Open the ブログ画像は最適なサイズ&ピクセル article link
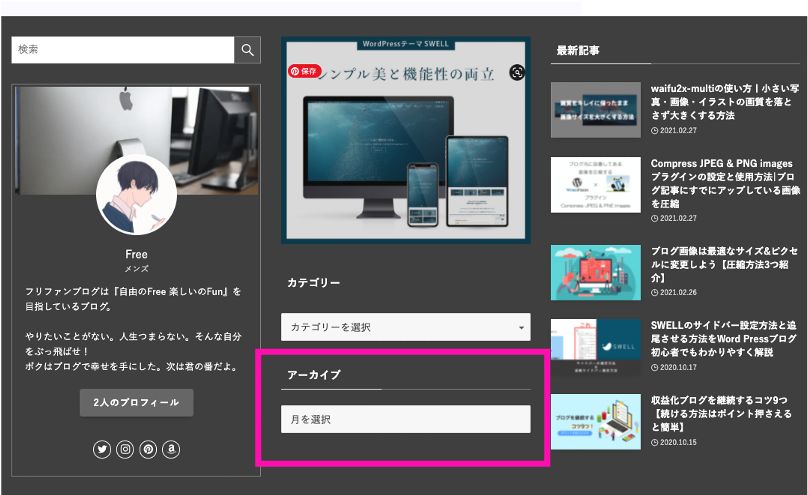This screenshot has width=808, height=495. 724,264
